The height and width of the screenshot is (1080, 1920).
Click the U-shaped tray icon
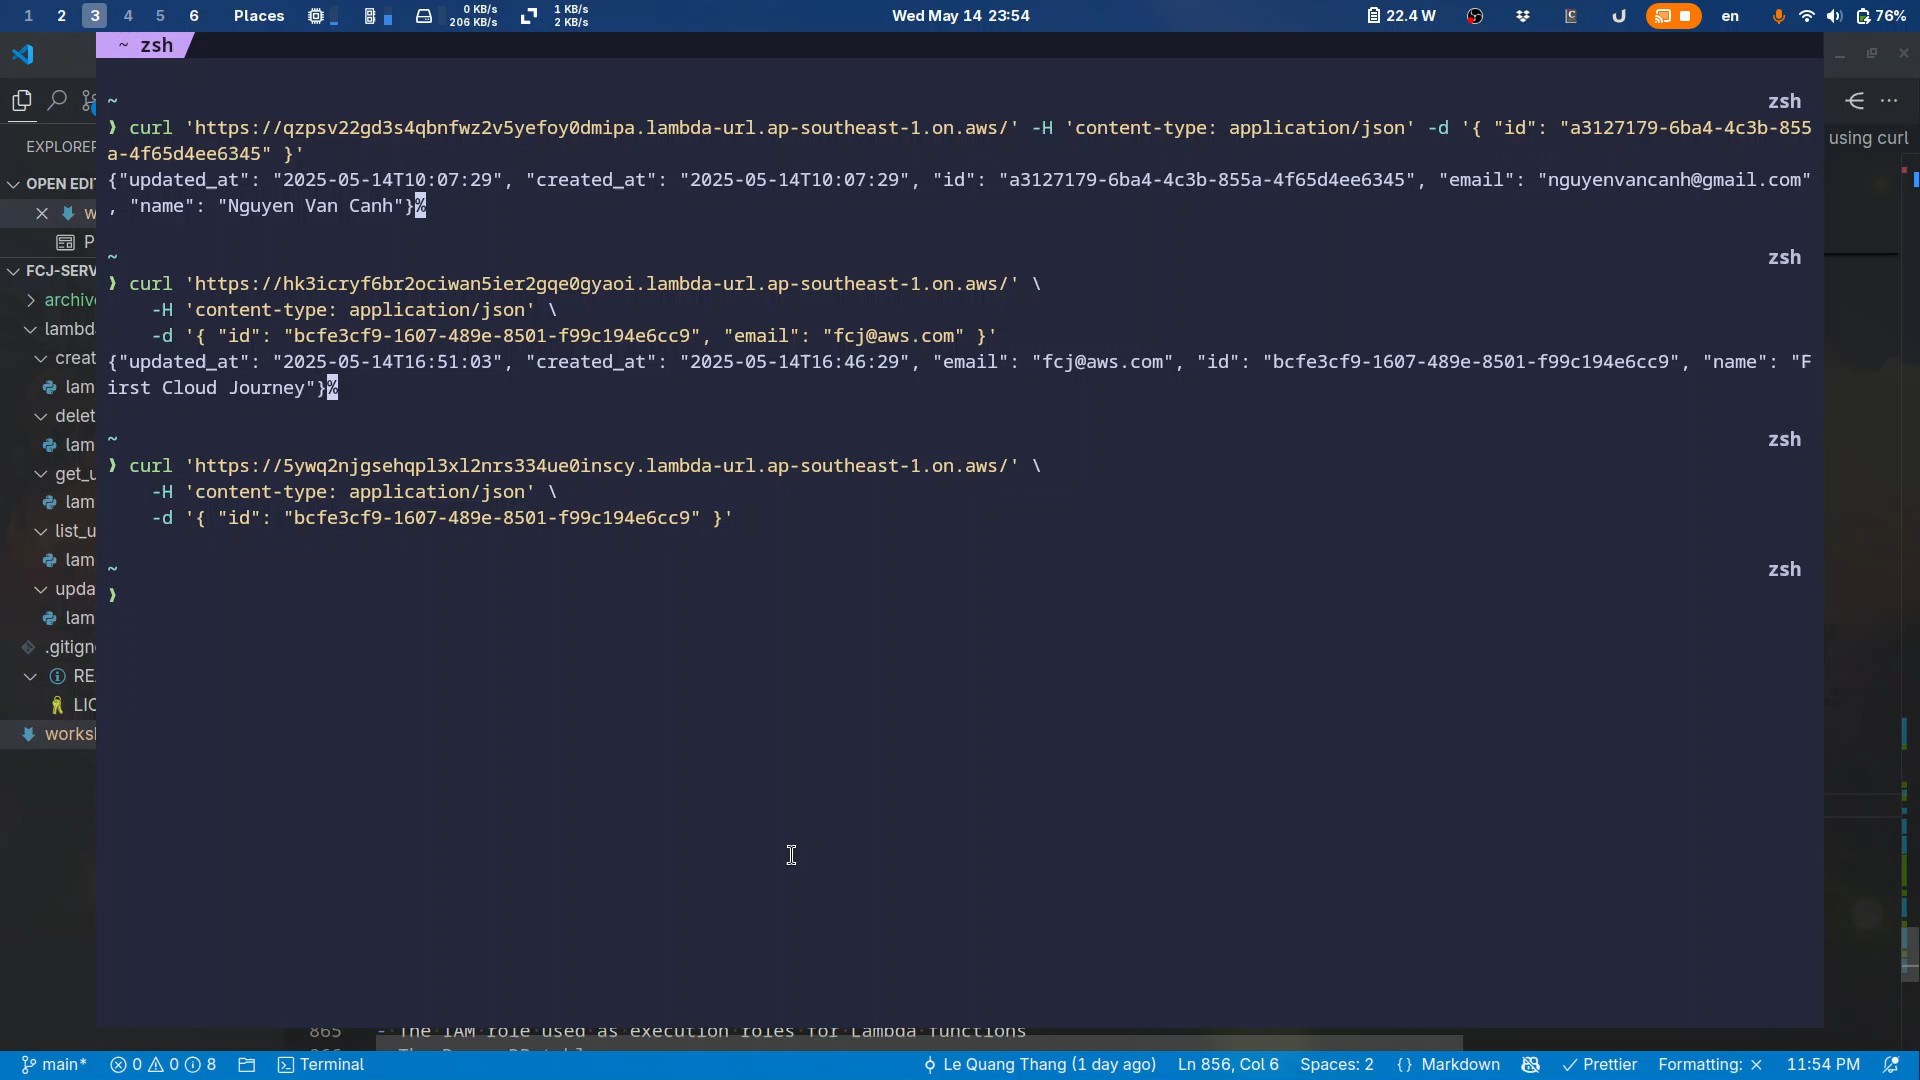1619,16
